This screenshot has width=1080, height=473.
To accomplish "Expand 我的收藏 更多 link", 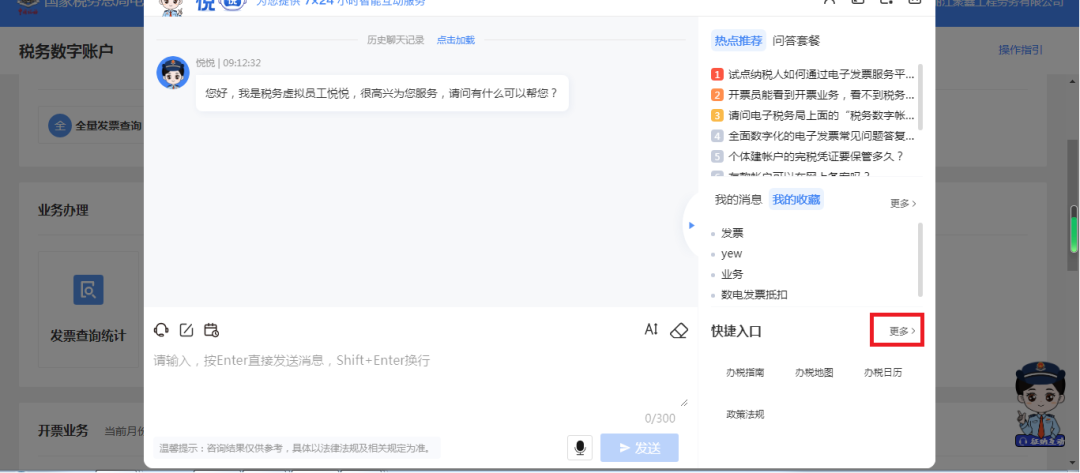I will click(x=903, y=203).
